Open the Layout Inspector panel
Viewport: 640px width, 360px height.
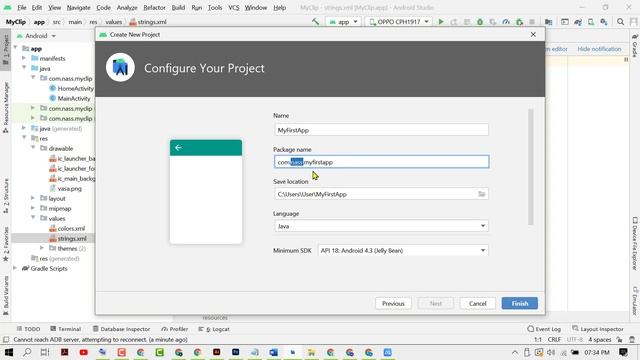[598, 329]
